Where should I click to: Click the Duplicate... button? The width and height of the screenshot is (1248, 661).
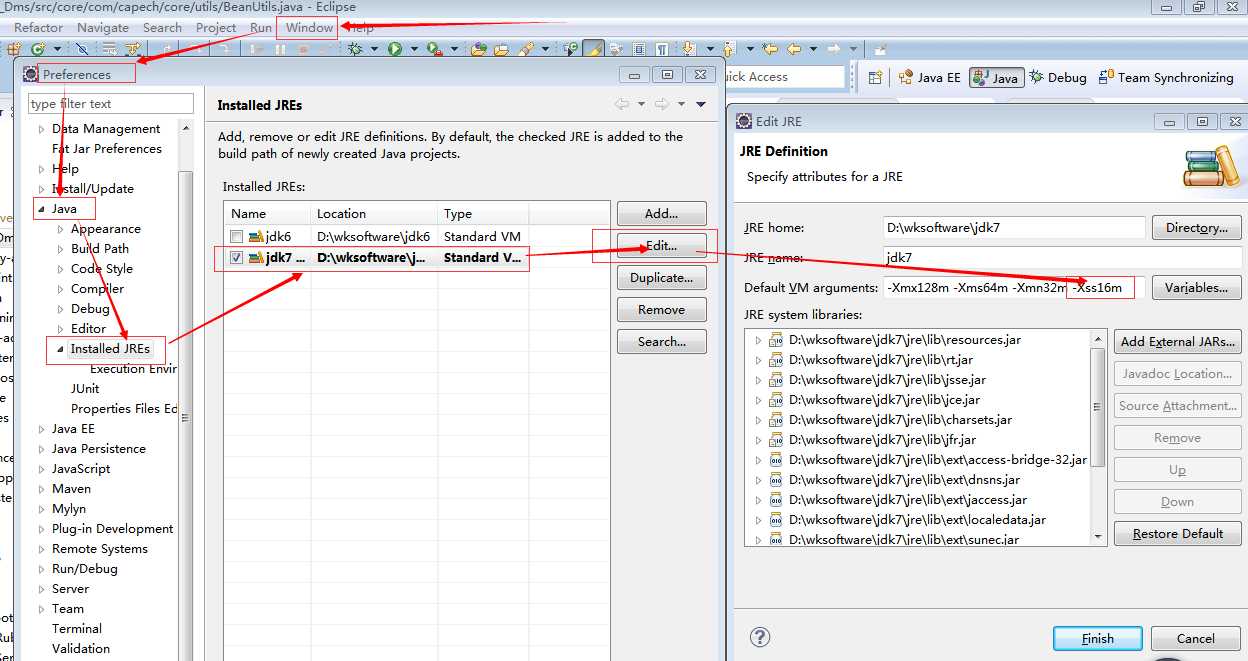click(661, 277)
